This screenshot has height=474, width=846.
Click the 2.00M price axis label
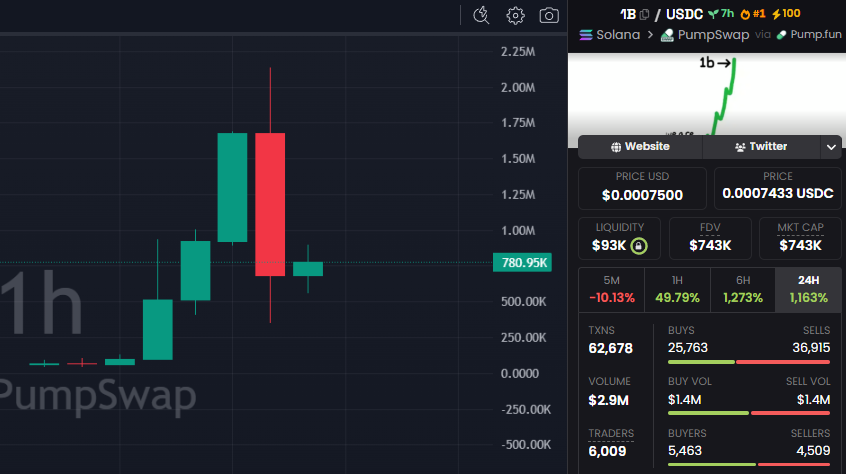[x=518, y=87]
